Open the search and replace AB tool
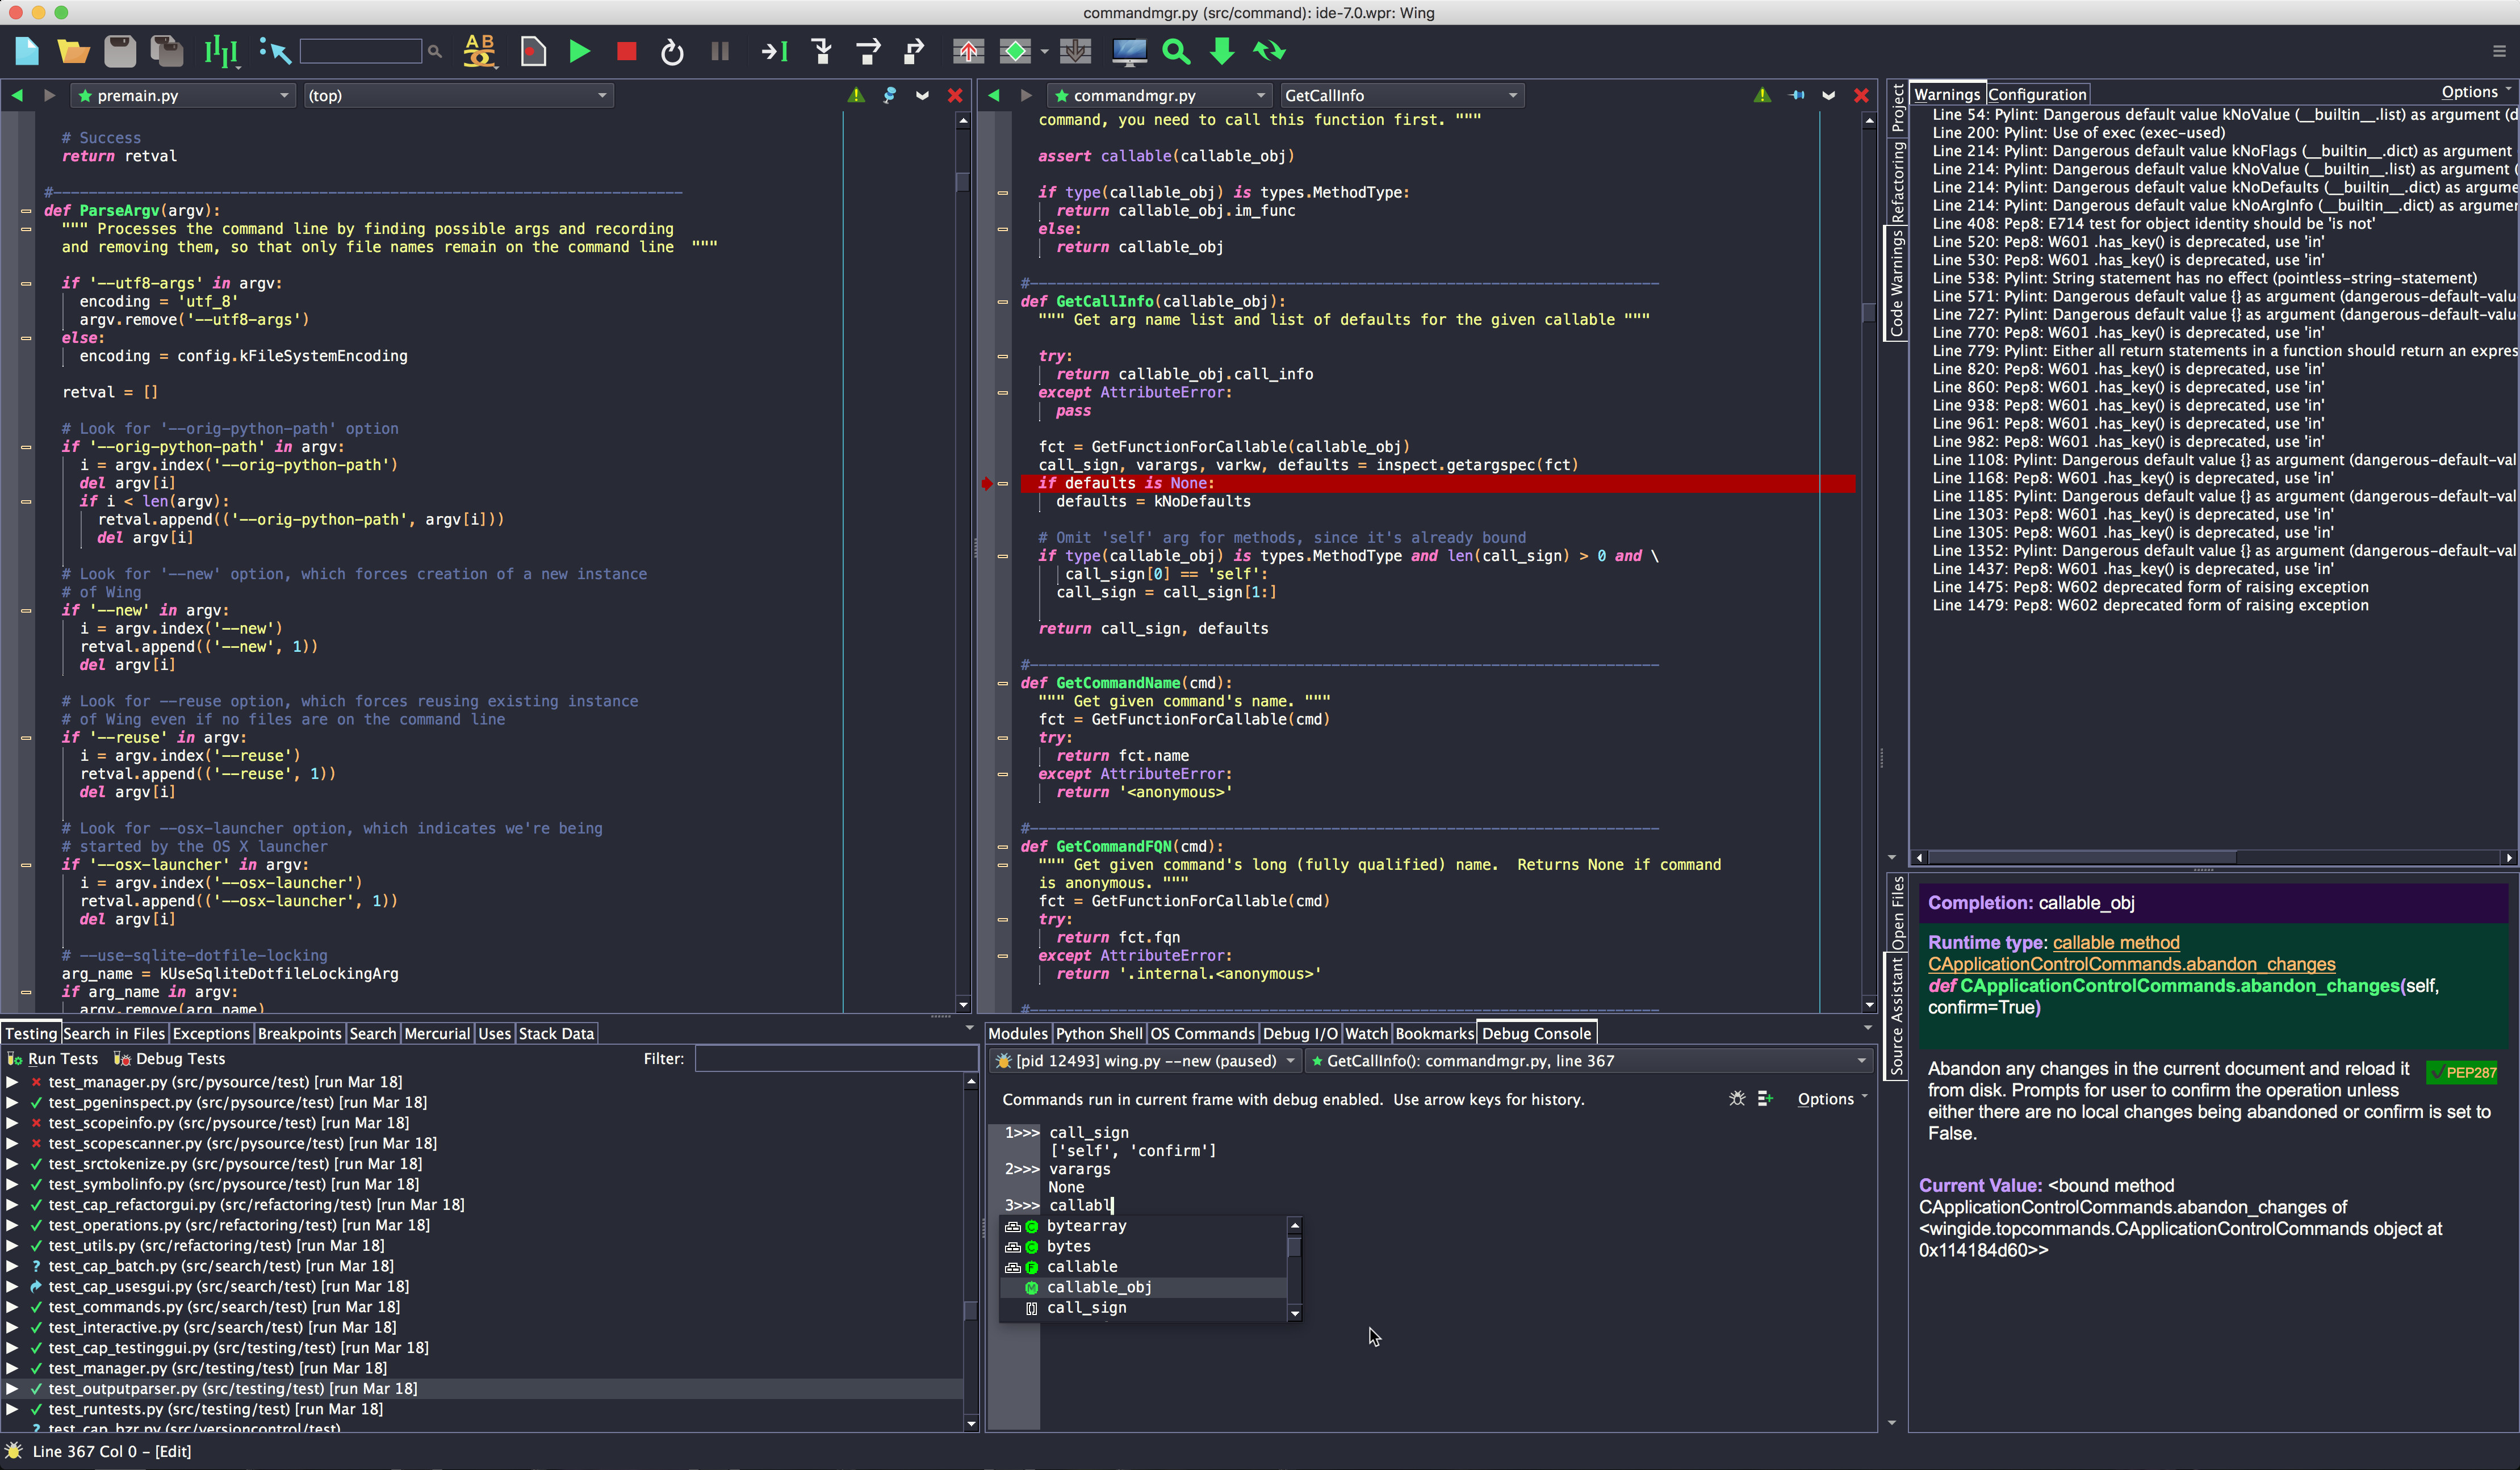2520x1470 pixels. (480, 51)
